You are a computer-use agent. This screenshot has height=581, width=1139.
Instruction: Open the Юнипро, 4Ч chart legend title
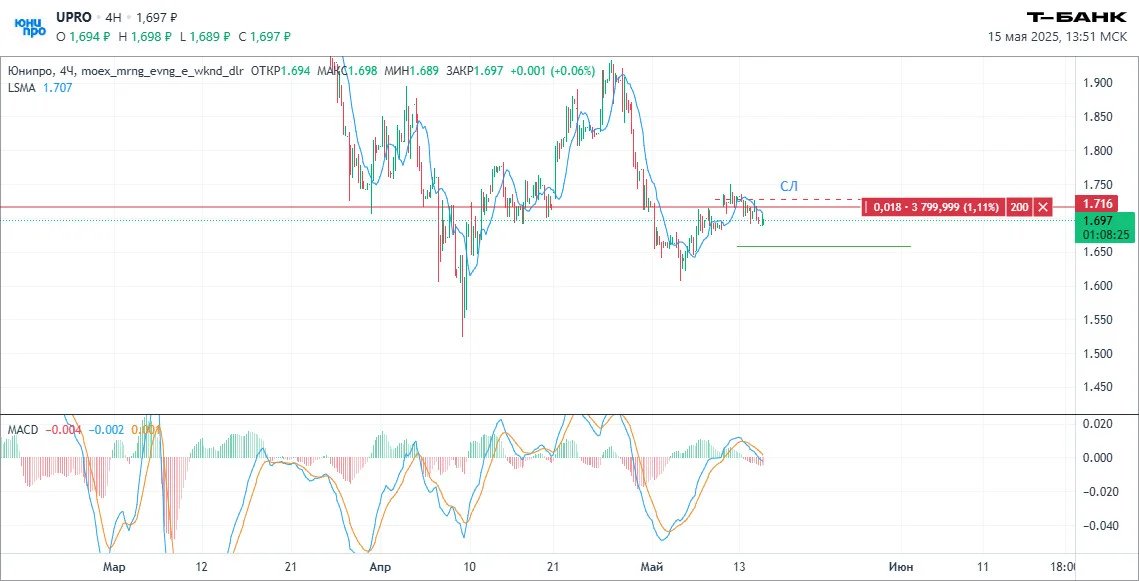125,71
